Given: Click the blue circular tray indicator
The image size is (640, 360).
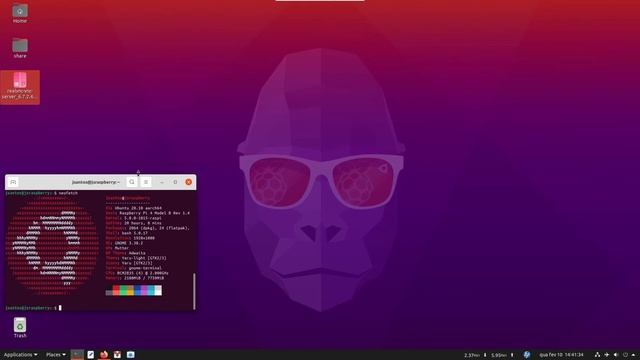Looking at the screenshot, I should [x=527, y=355].
